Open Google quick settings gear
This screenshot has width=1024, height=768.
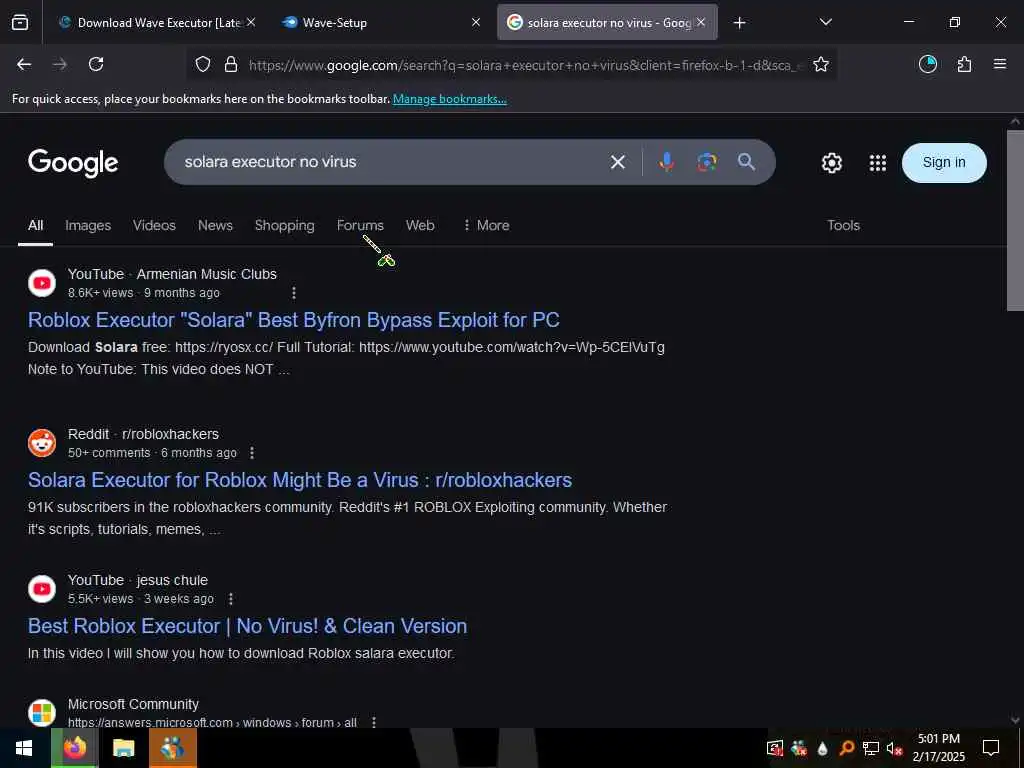coord(831,163)
